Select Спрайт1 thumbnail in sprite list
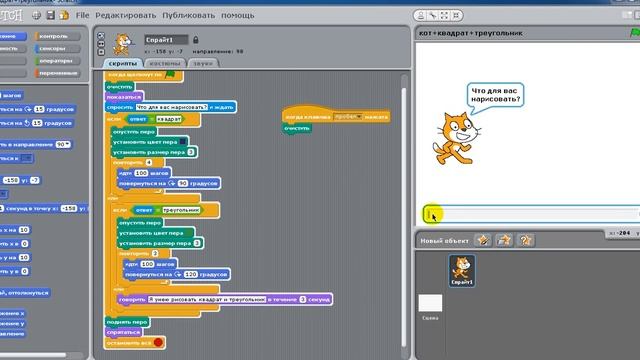The height and width of the screenshot is (360, 640). [x=462, y=271]
